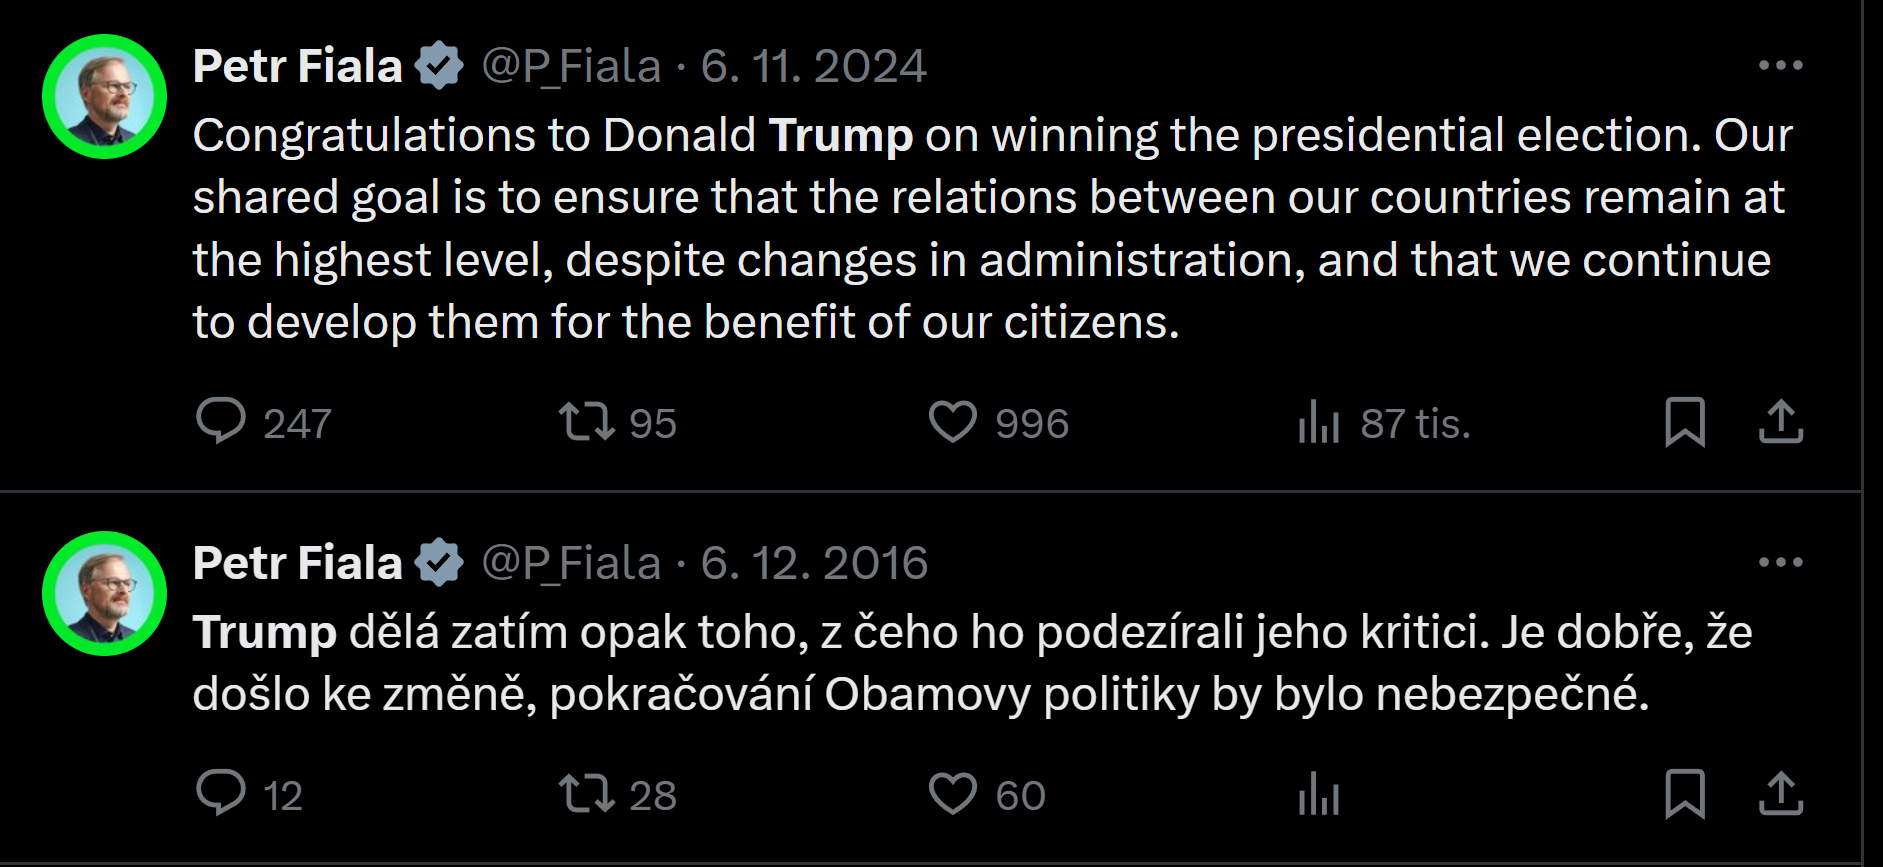The image size is (1883, 867).
Task: Share the 2016 Czech tweet
Action: click(1781, 793)
